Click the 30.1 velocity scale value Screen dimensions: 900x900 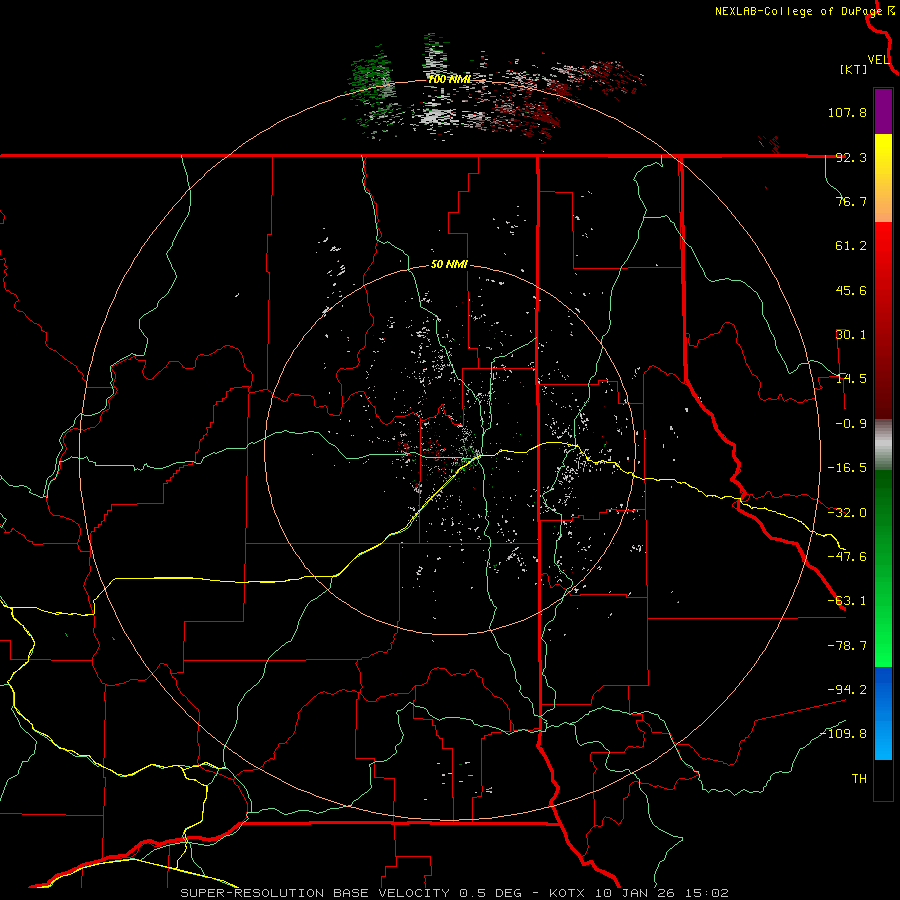tap(851, 335)
